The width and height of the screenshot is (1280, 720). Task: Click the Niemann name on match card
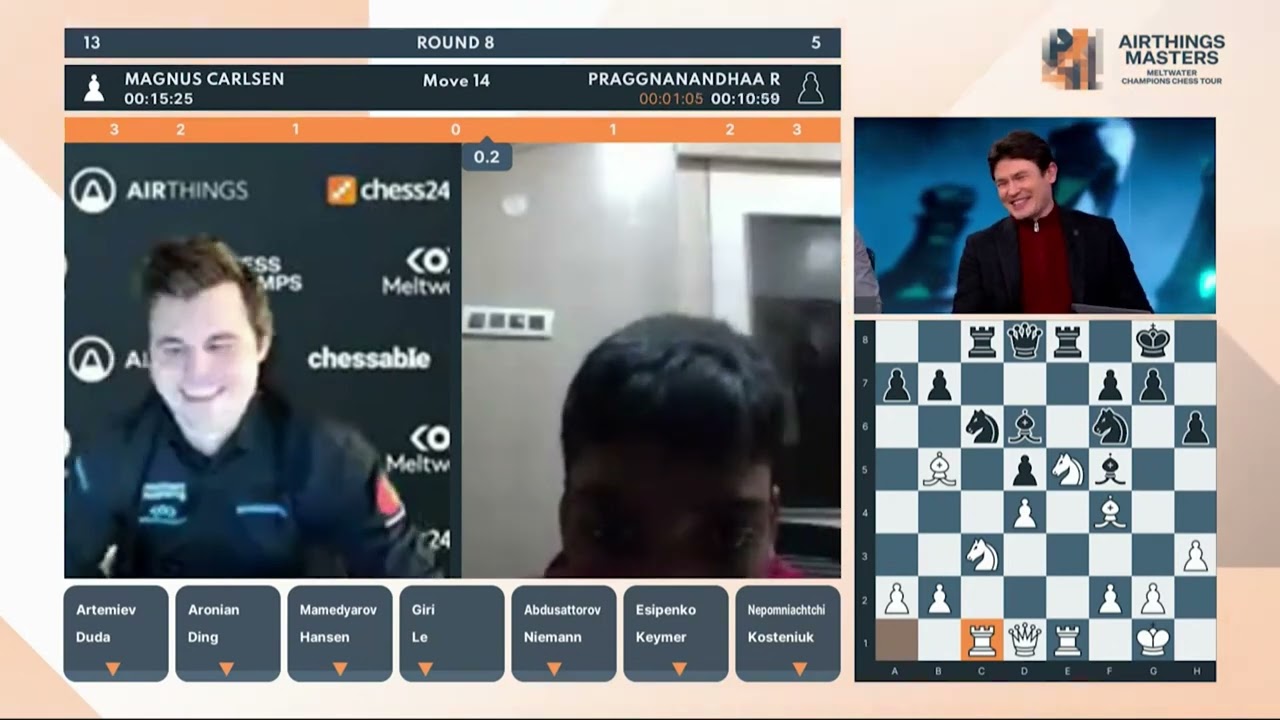coord(551,637)
